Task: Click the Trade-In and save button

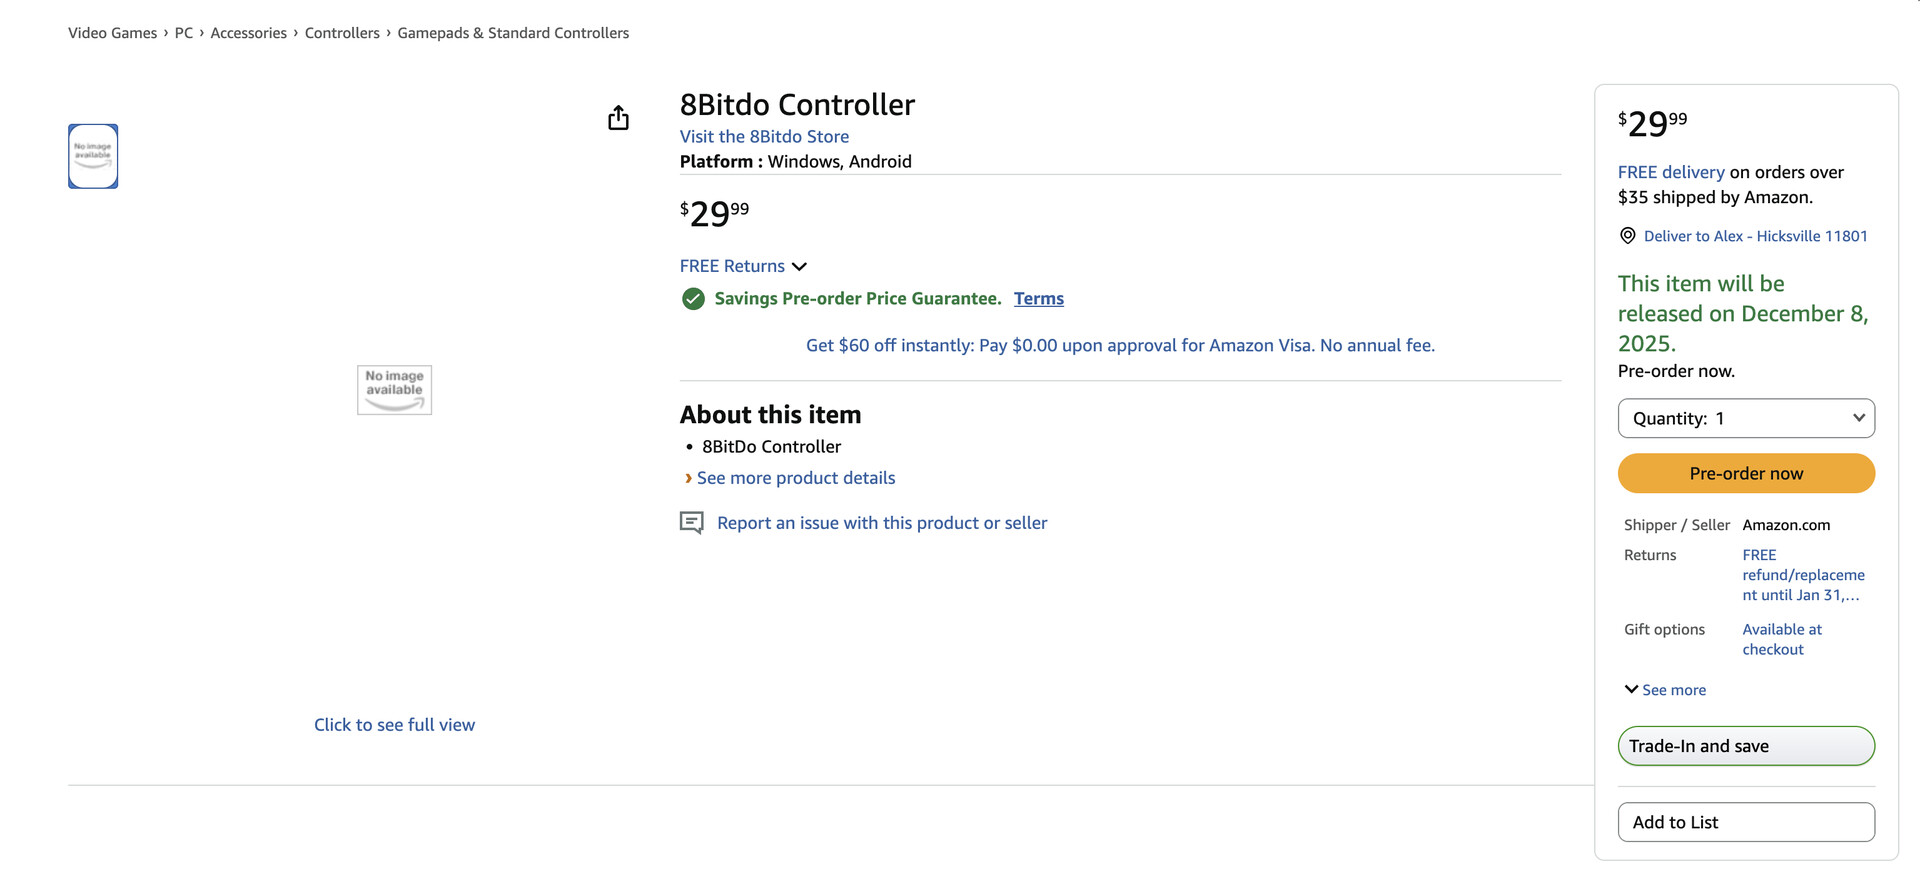Action: click(x=1745, y=746)
